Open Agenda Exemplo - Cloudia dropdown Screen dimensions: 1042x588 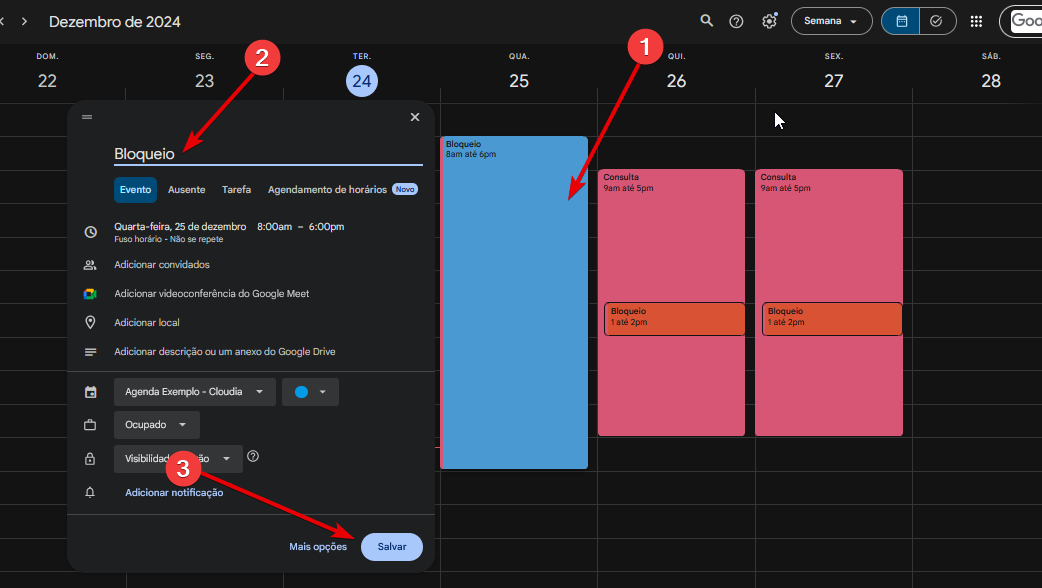point(195,392)
